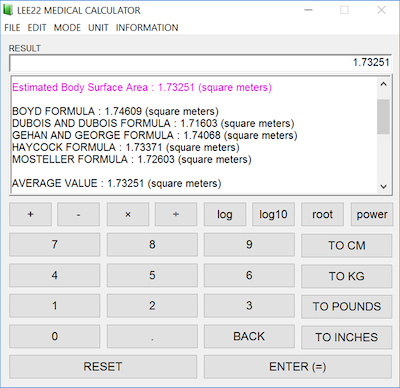Open the UNIT menu

click(98, 28)
